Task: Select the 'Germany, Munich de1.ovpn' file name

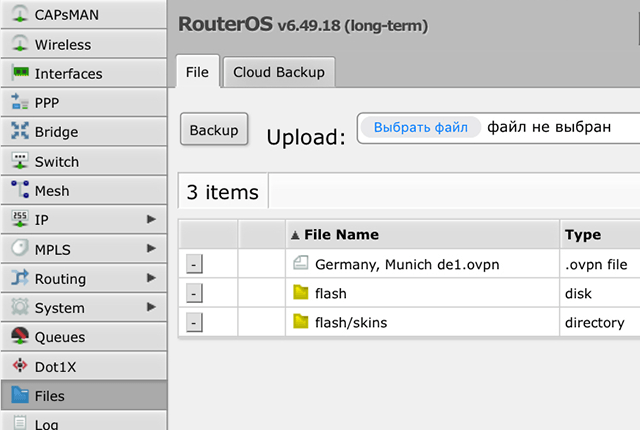Action: click(x=407, y=264)
